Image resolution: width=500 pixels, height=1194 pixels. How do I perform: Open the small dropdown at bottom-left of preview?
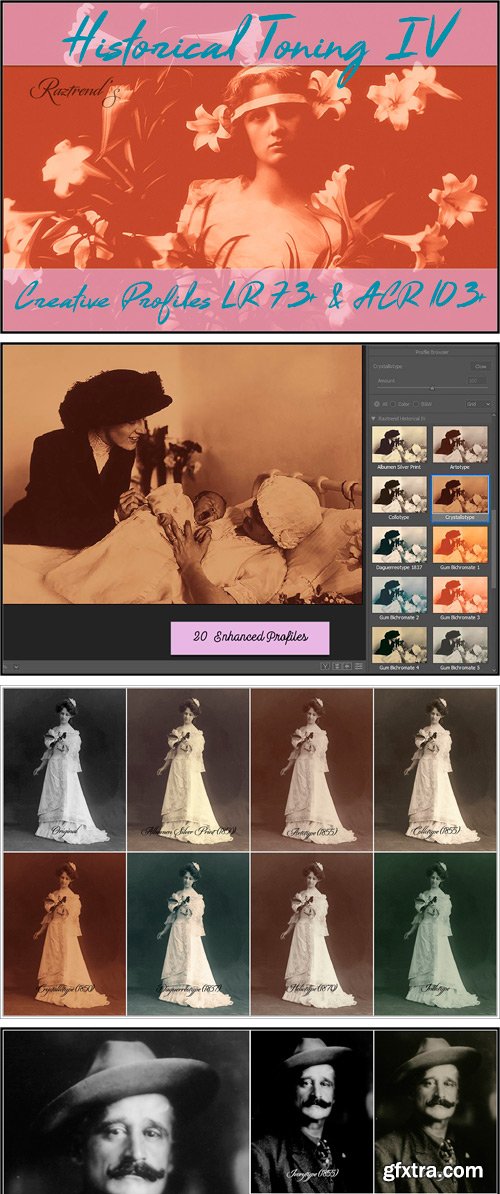click(x=16, y=666)
